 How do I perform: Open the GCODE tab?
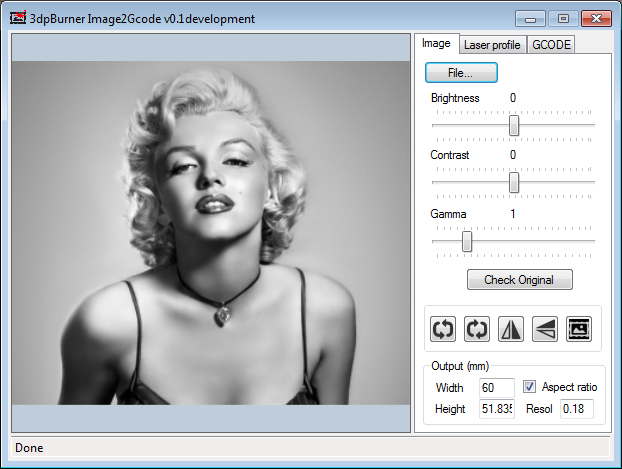click(x=551, y=45)
